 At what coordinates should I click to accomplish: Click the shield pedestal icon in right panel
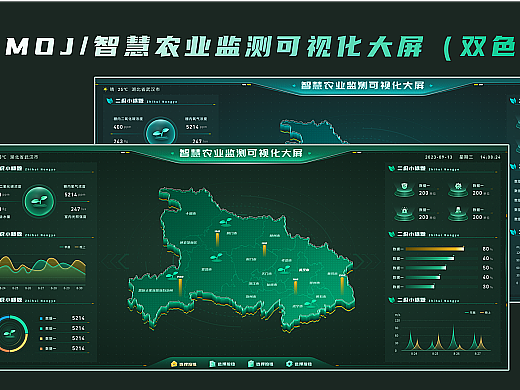click(404, 189)
